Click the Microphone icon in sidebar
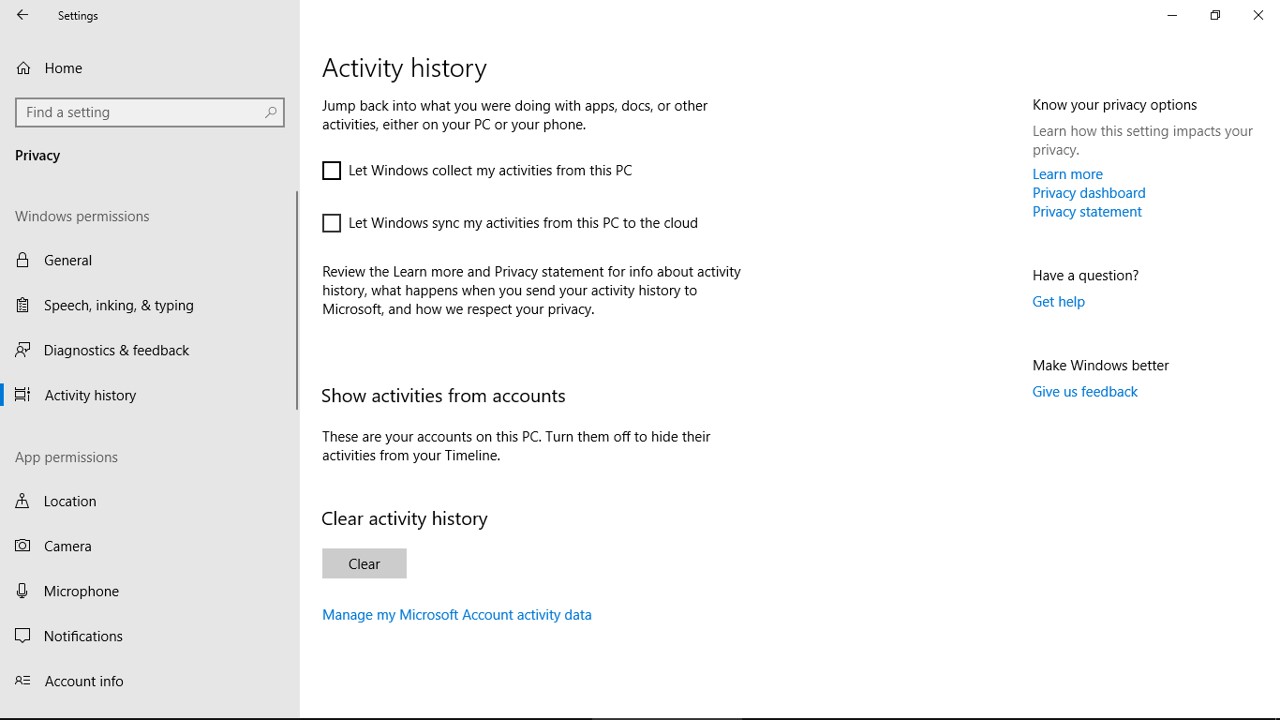Image resolution: width=1280 pixels, height=720 pixels. [23, 591]
